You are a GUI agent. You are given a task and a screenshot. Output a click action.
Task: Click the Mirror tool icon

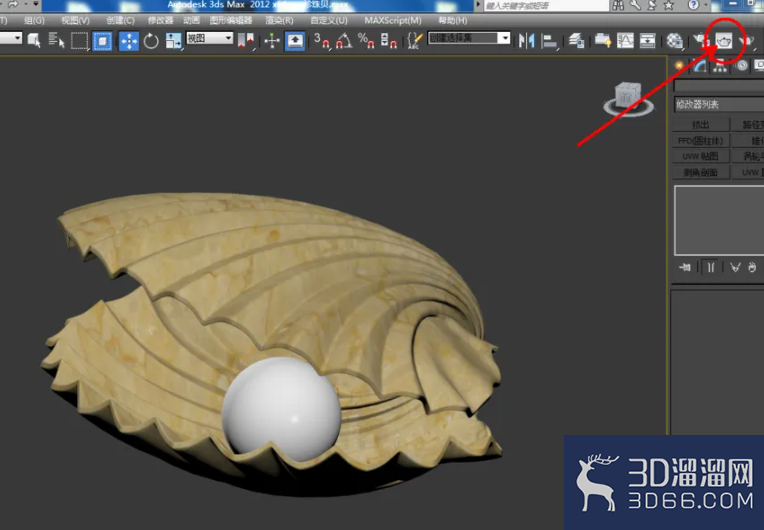(x=526, y=41)
